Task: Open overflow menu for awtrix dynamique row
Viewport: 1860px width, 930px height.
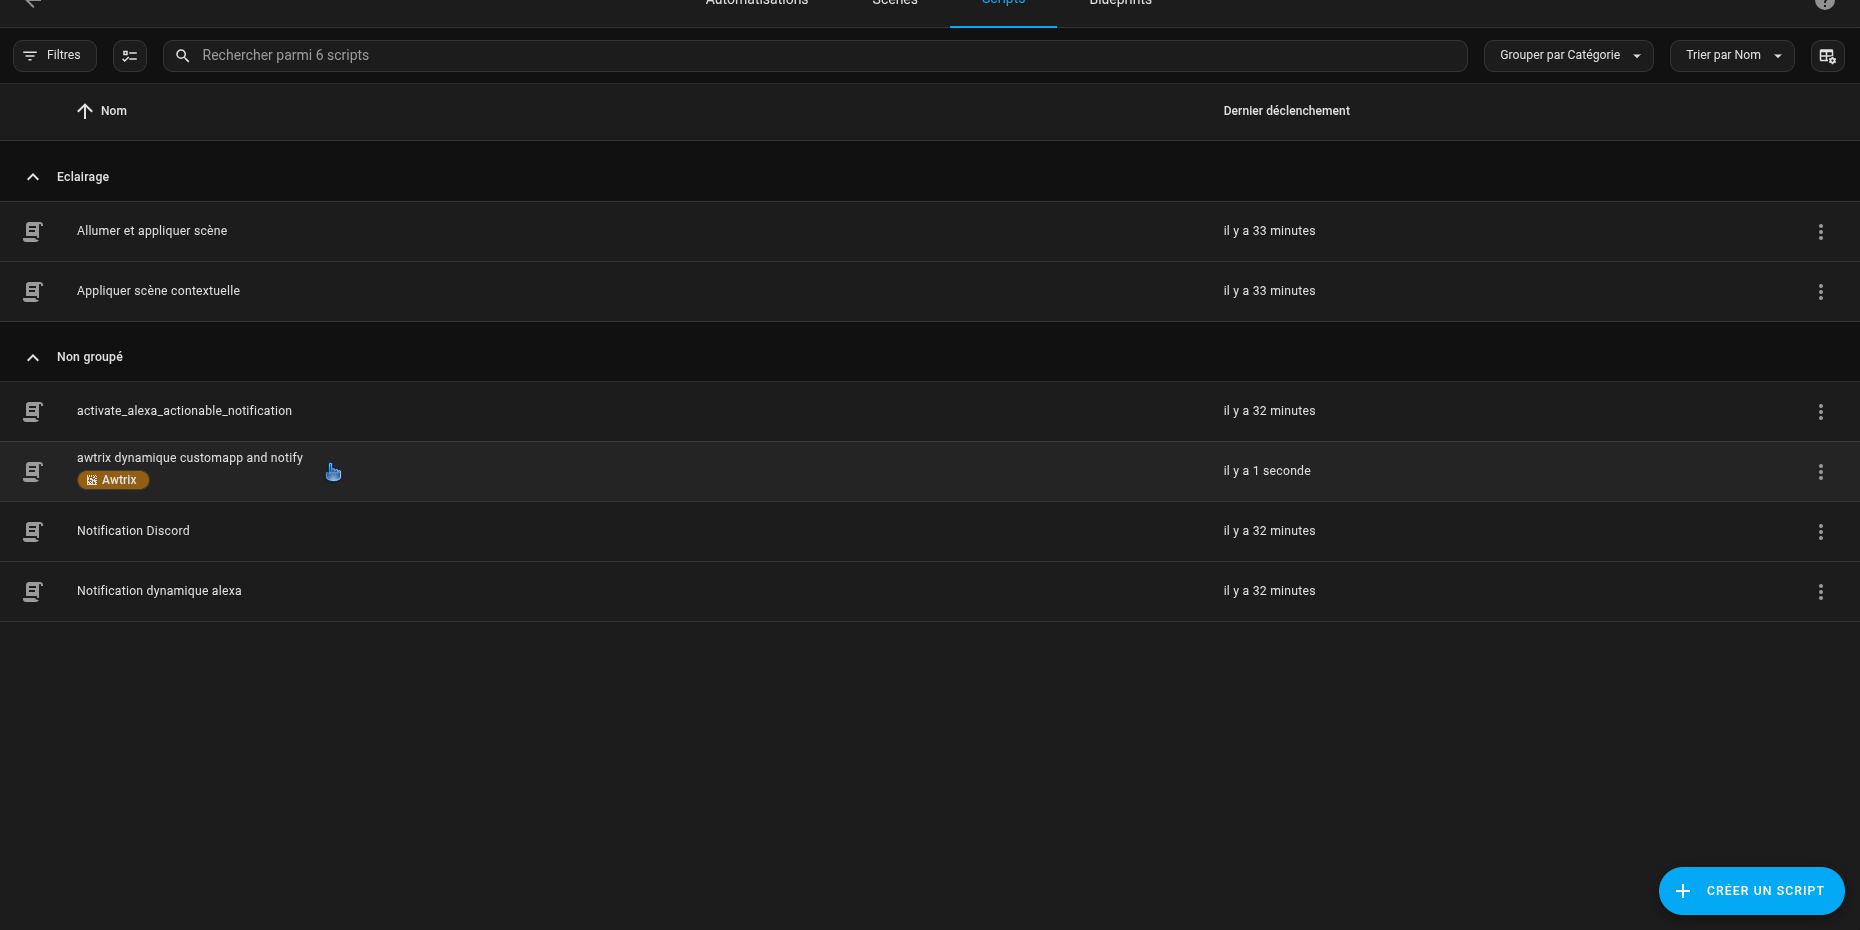Action: [x=1820, y=472]
